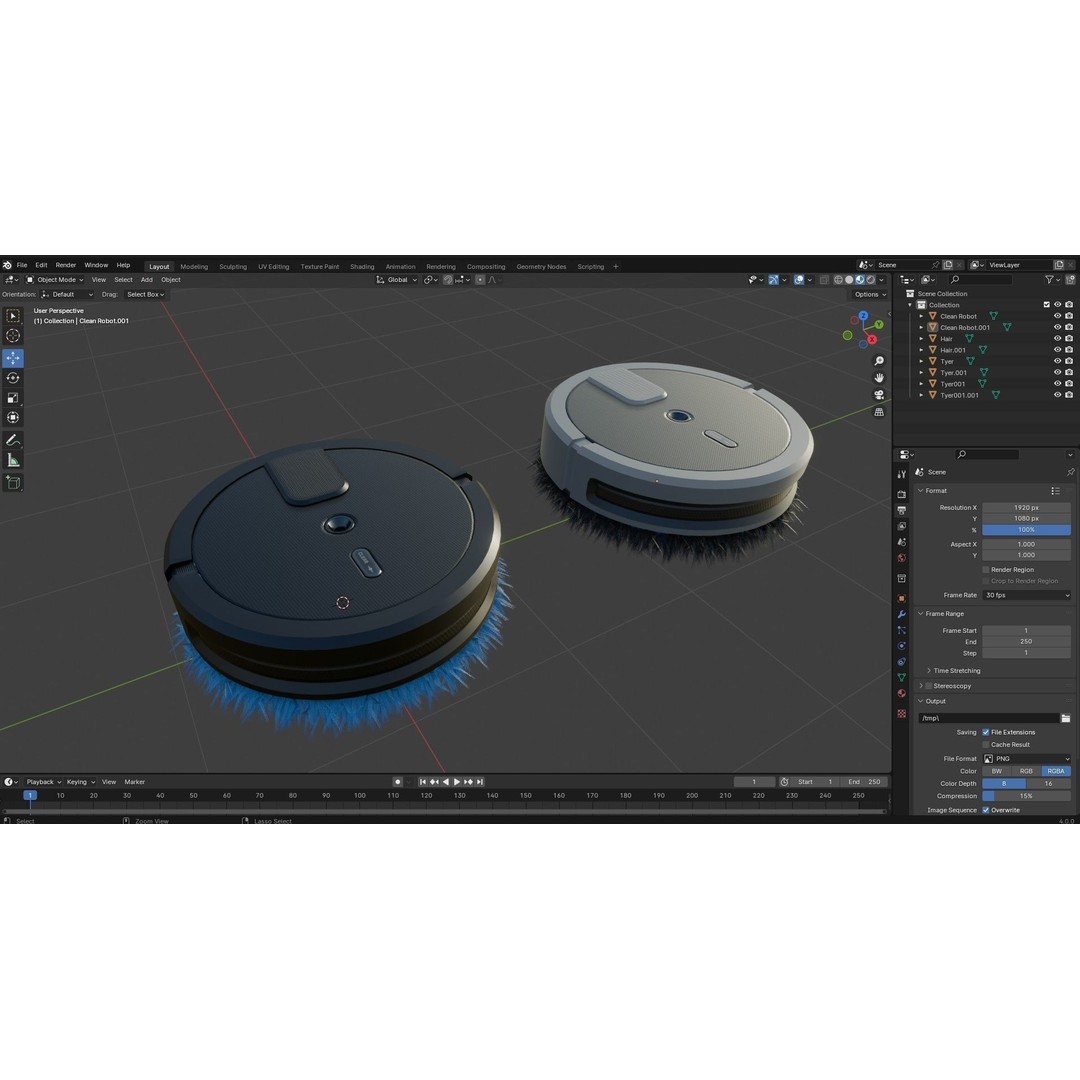Image resolution: width=1080 pixels, height=1080 pixels.
Task: Select the Move tool in the toolbar
Action: pos(14,357)
